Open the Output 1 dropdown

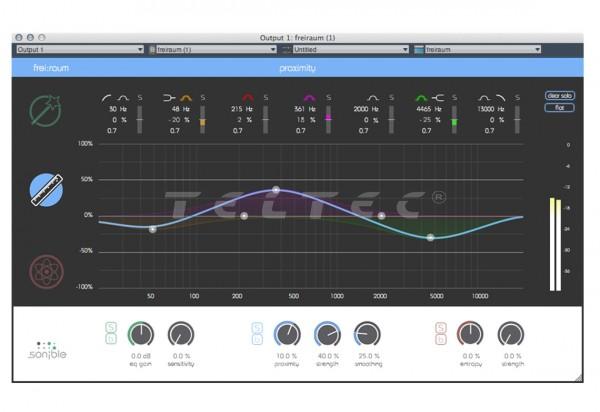[80, 48]
